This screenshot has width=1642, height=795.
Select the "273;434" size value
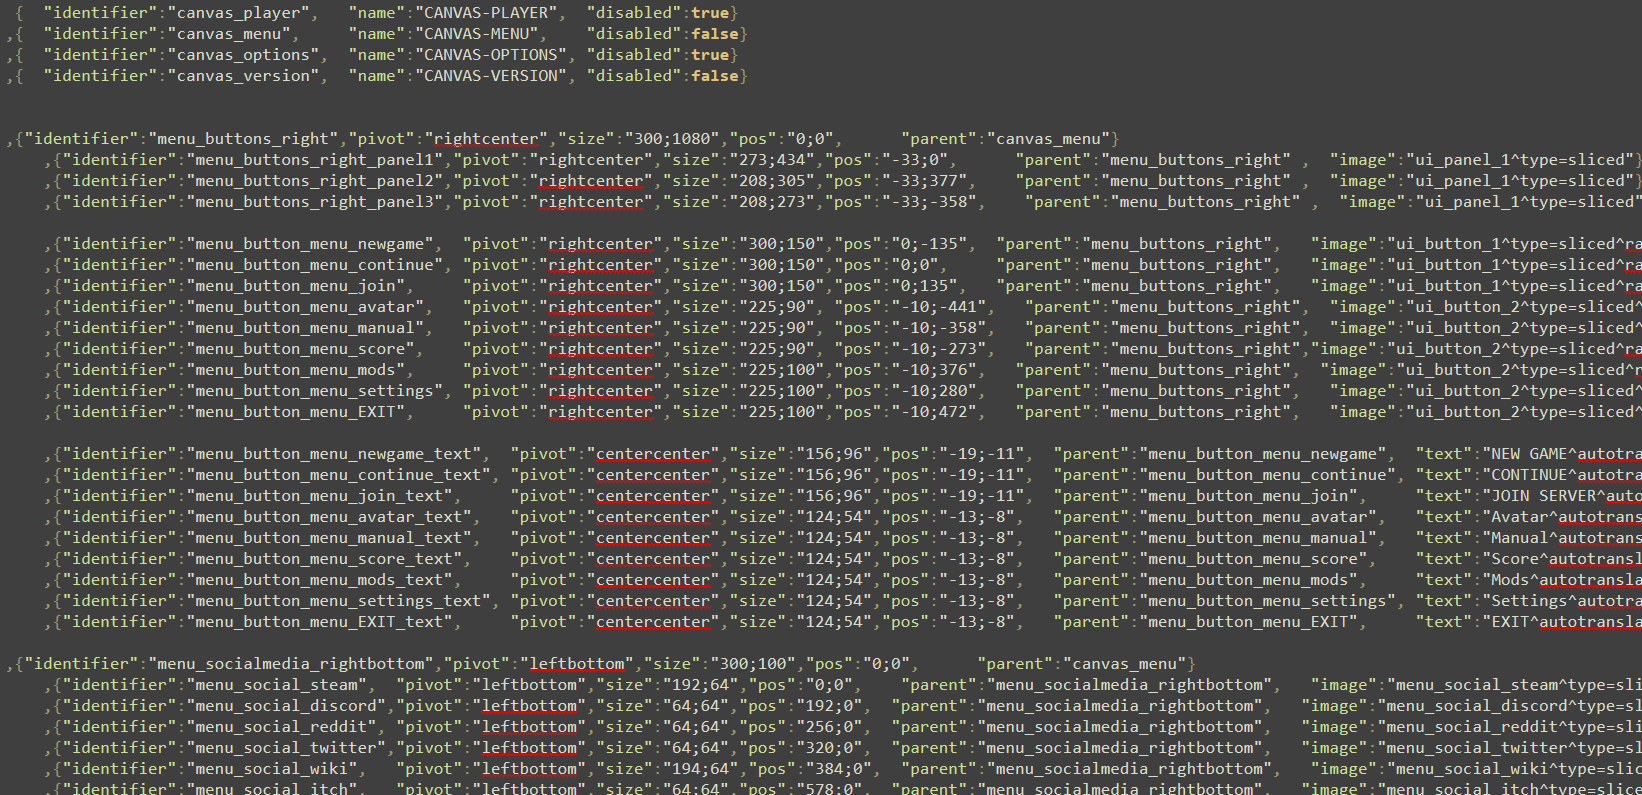pyautogui.click(x=771, y=160)
